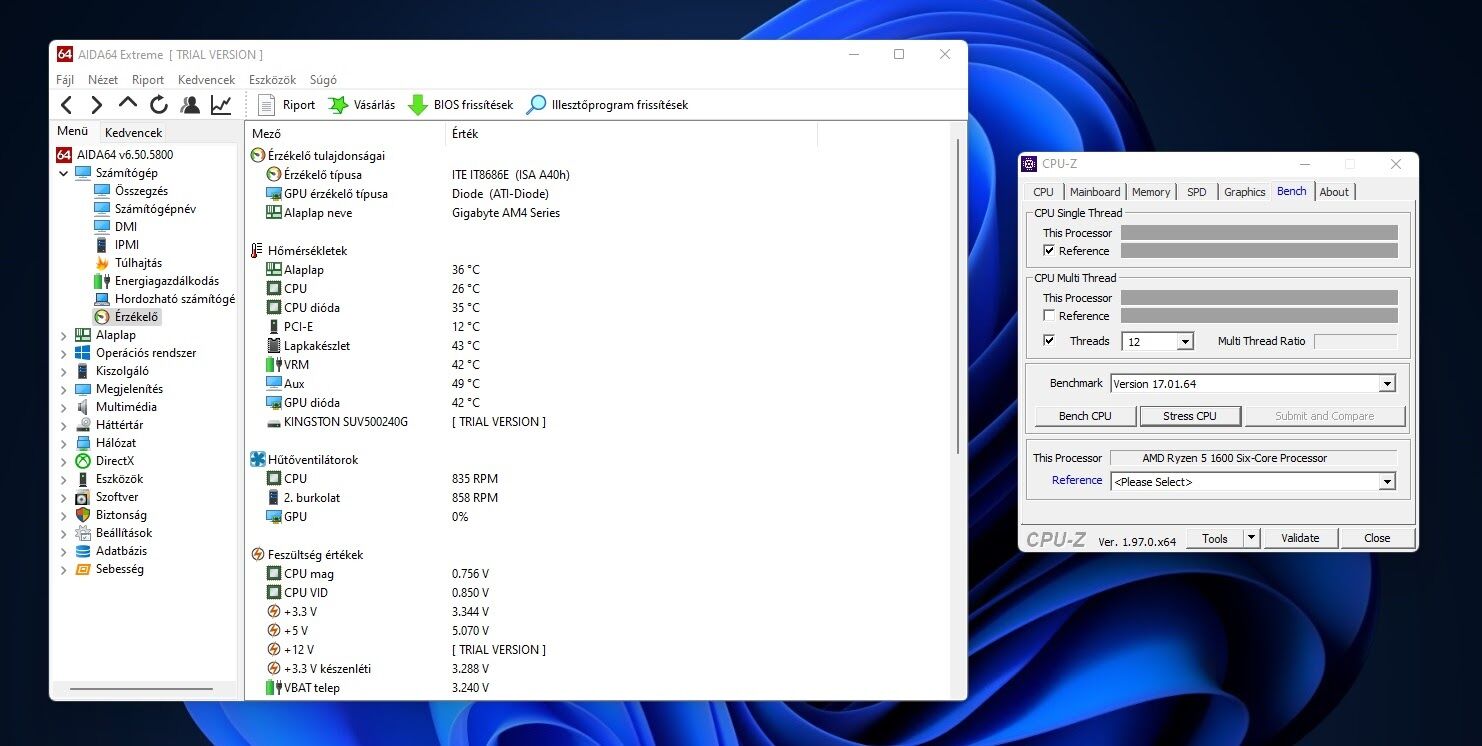The width and height of the screenshot is (1482, 746).
Task: Click the Close button in CPU-Z
Action: click(x=1377, y=538)
